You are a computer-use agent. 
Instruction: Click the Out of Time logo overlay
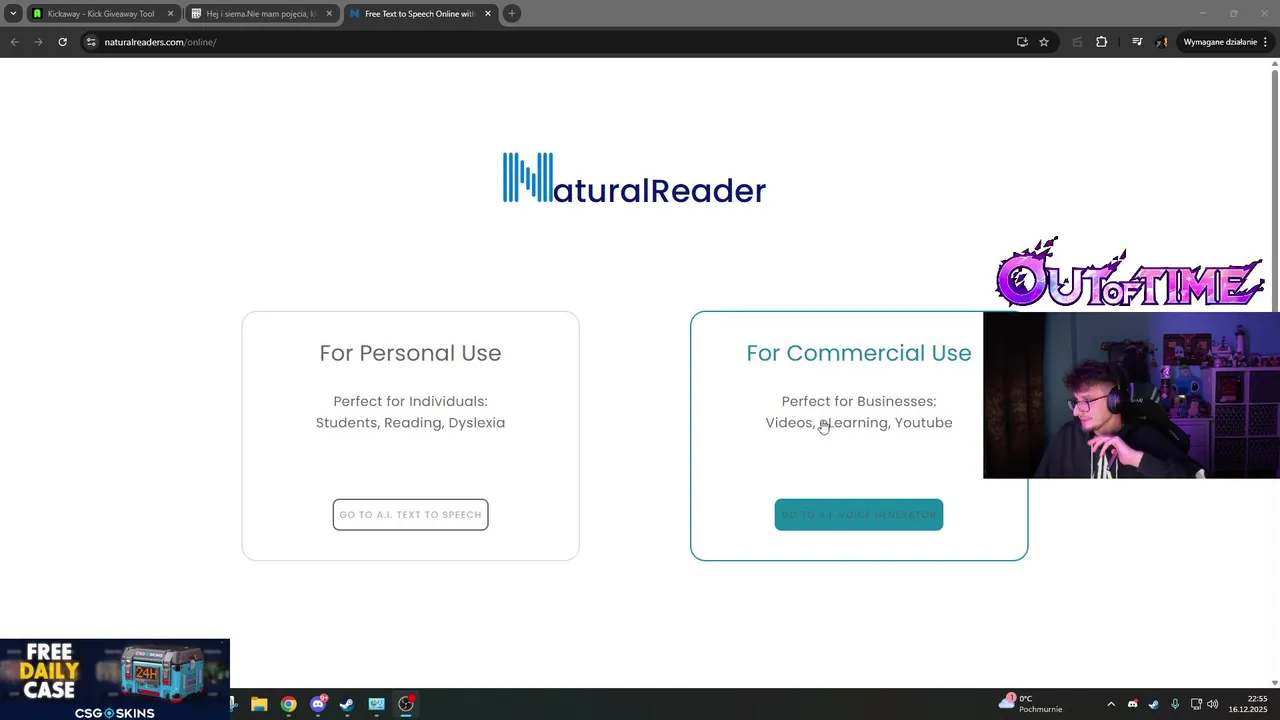click(1130, 274)
